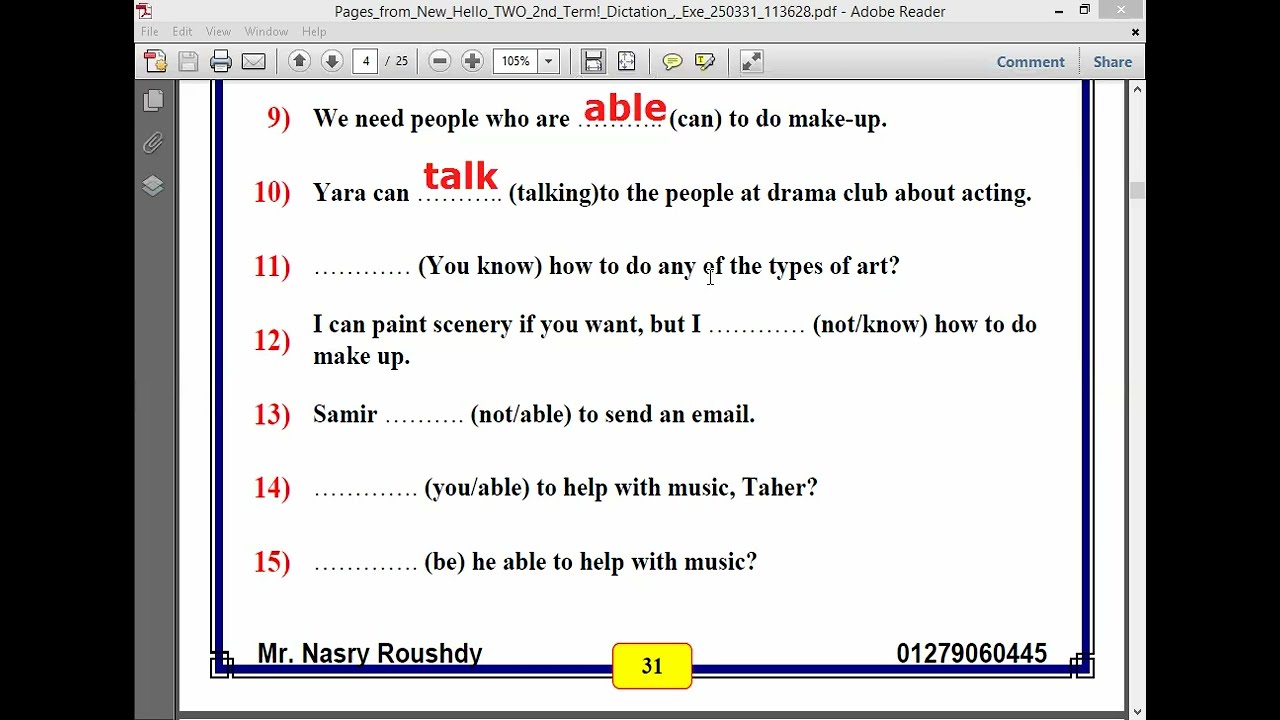Show page thumbnails panel
Screen dimensions: 1280x720
tap(153, 100)
